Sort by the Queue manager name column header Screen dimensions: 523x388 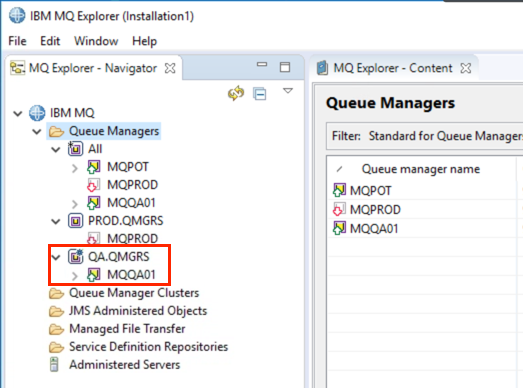coord(421,169)
